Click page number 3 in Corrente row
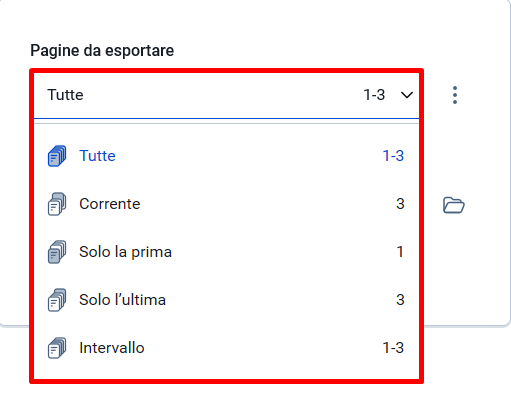 [x=400, y=204]
